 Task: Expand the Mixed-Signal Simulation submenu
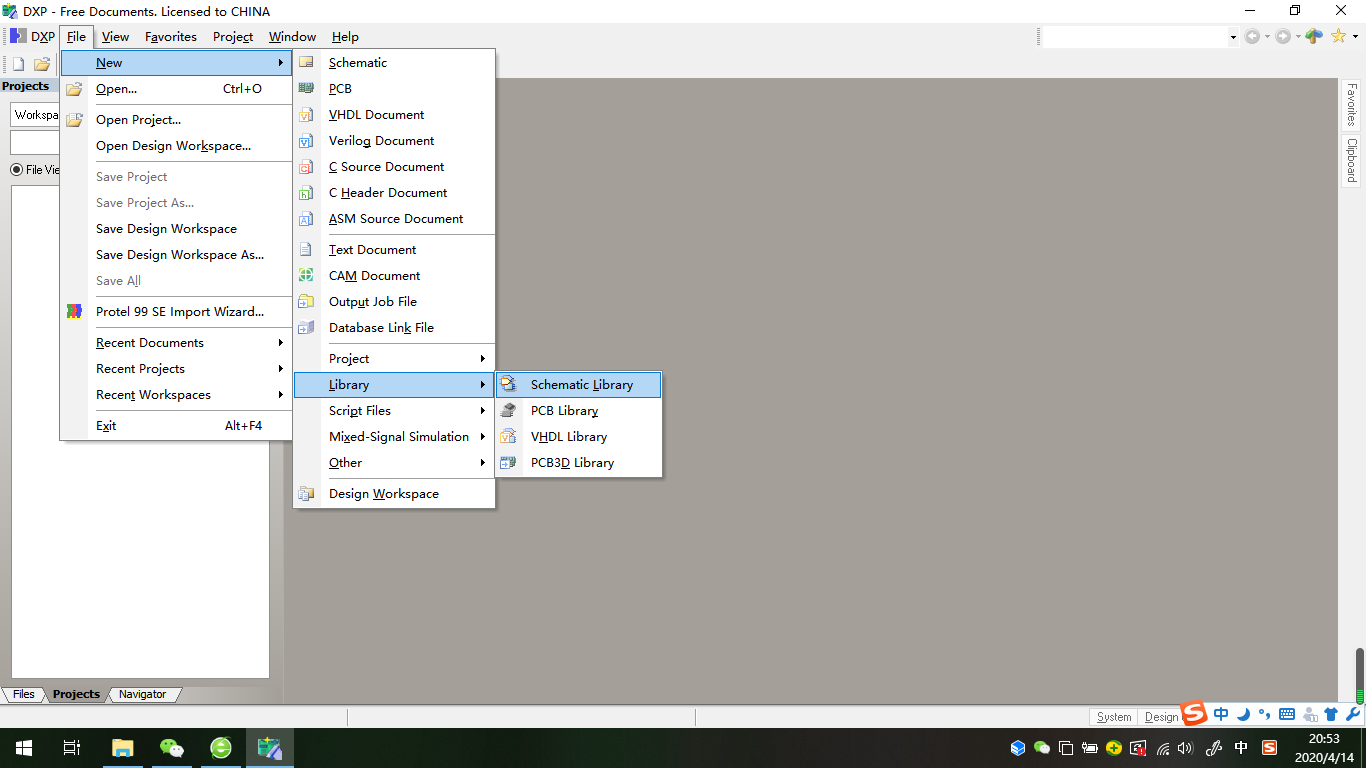[x=394, y=436]
